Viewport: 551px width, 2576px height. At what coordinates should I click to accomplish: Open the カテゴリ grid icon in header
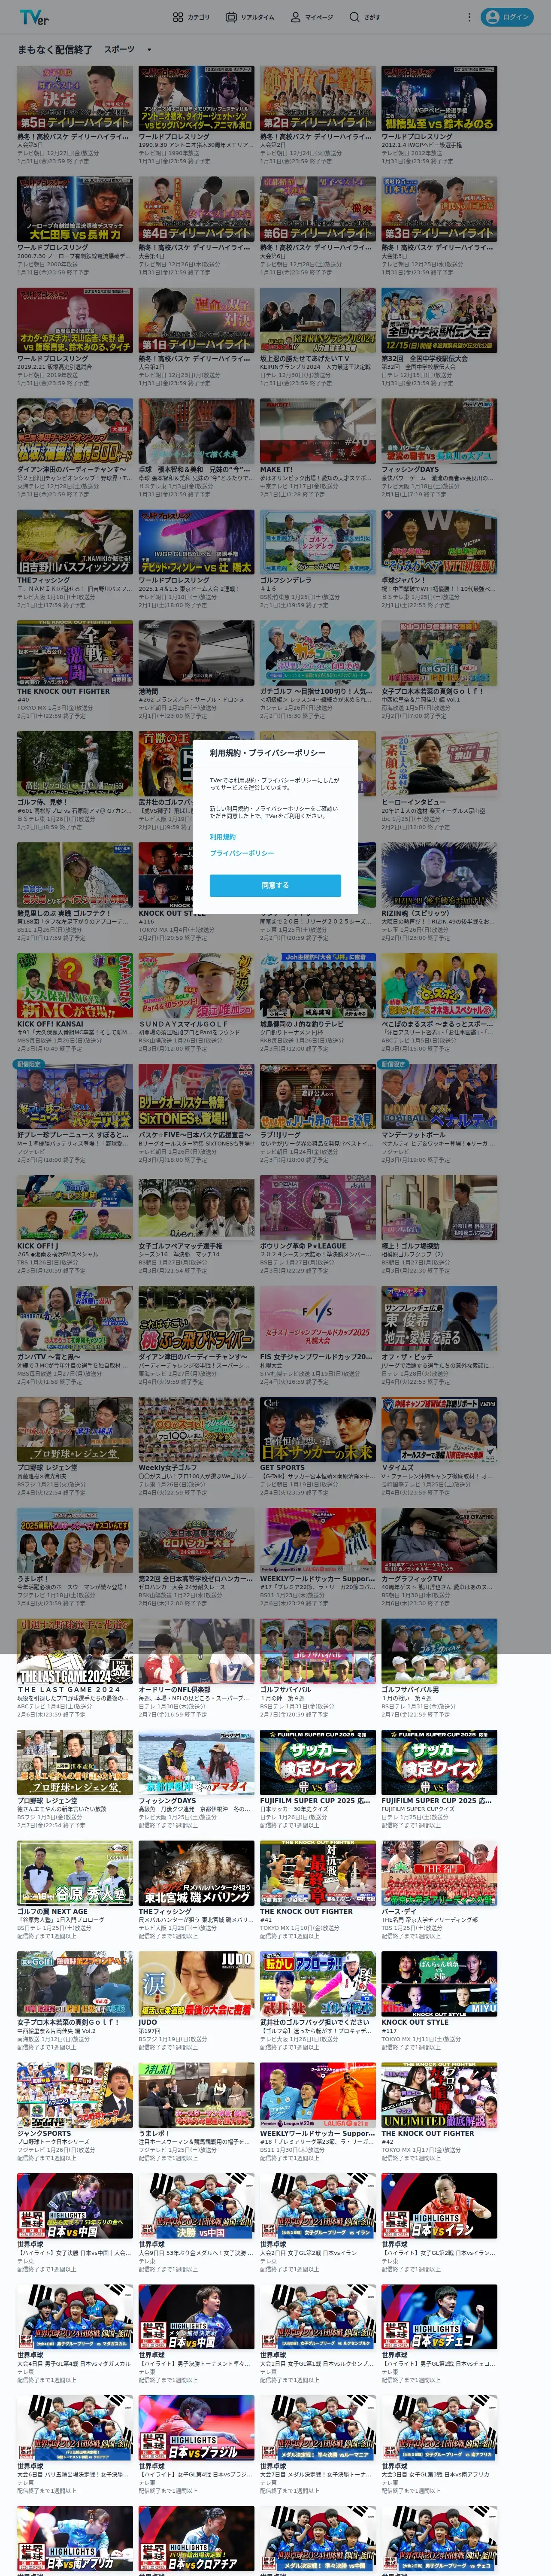click(x=178, y=17)
